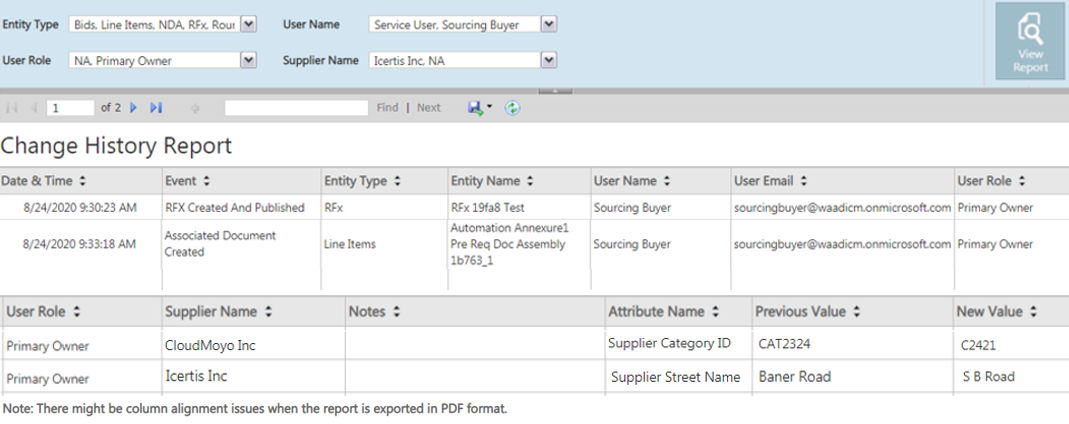Image resolution: width=1069 pixels, height=424 pixels.
Task: Open the Entity Type dropdown
Action: click(x=249, y=24)
